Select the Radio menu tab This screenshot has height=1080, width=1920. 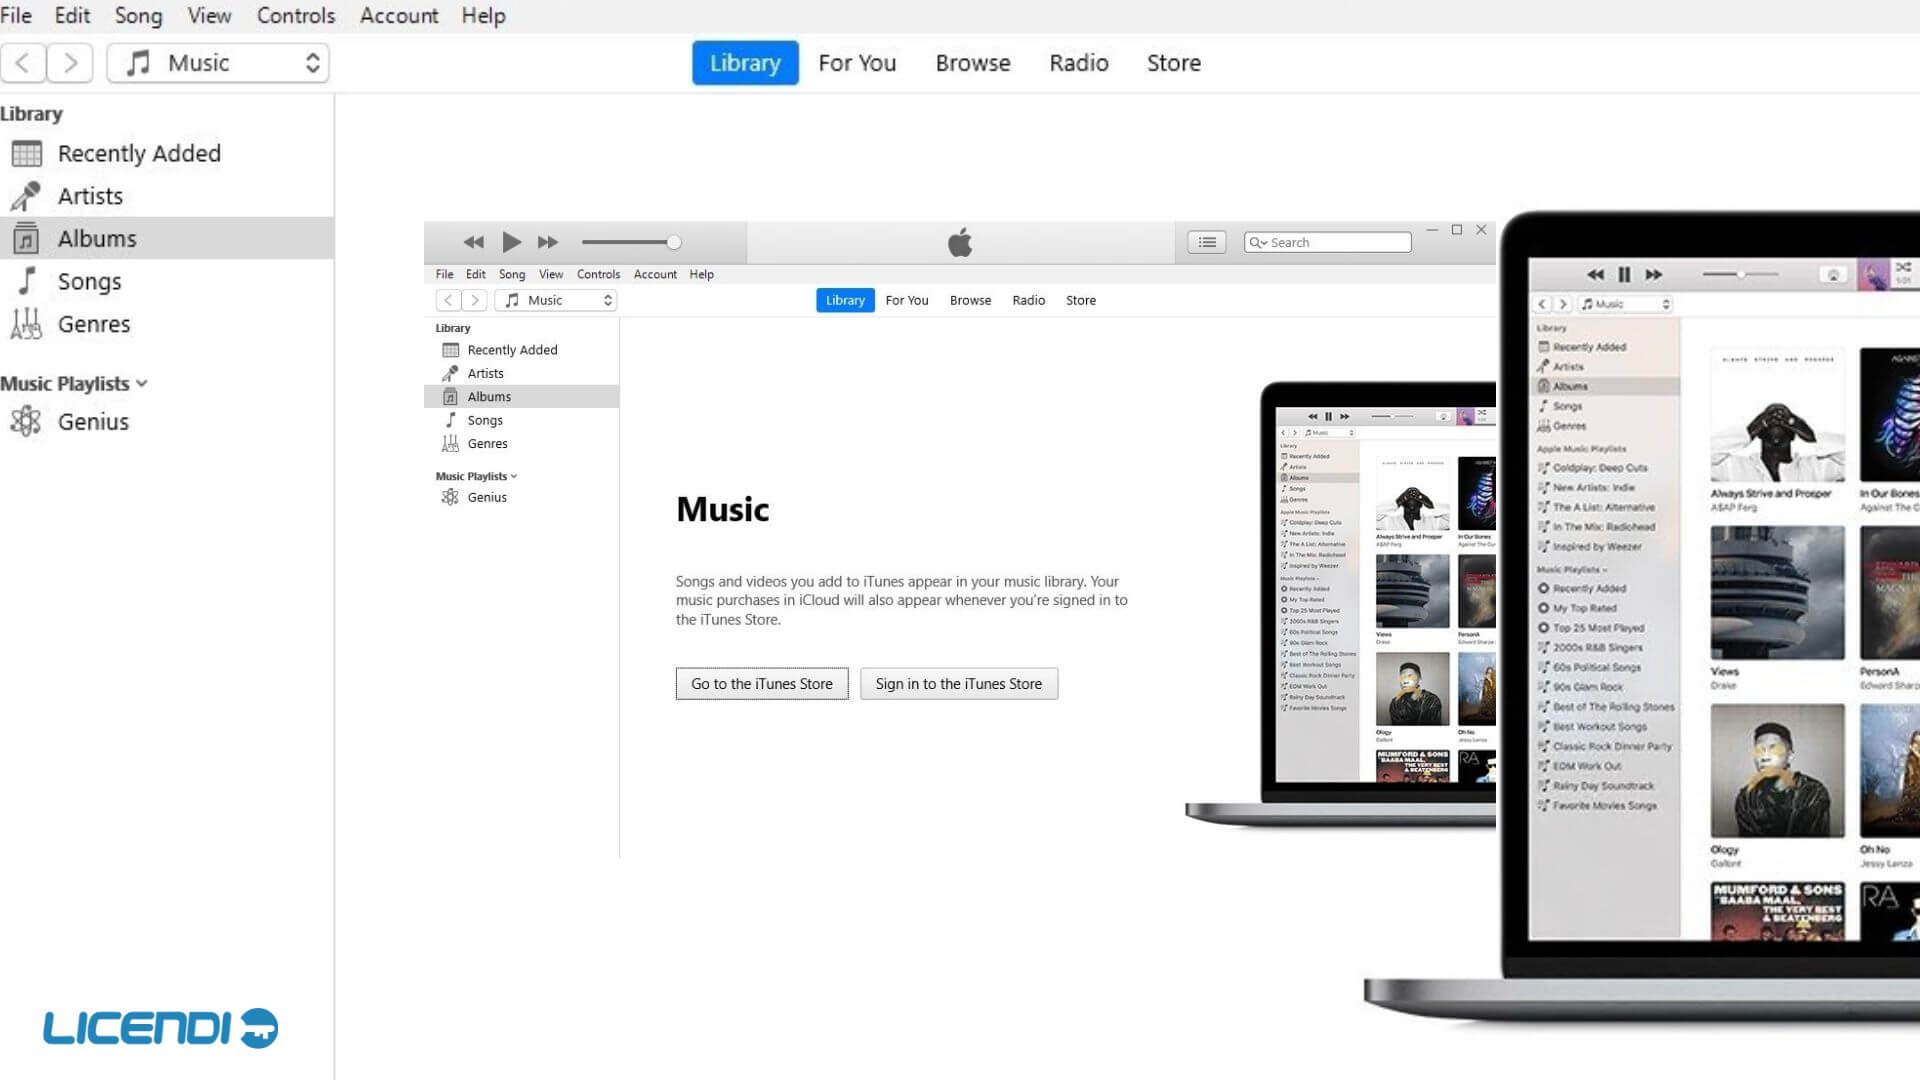pos(1080,62)
